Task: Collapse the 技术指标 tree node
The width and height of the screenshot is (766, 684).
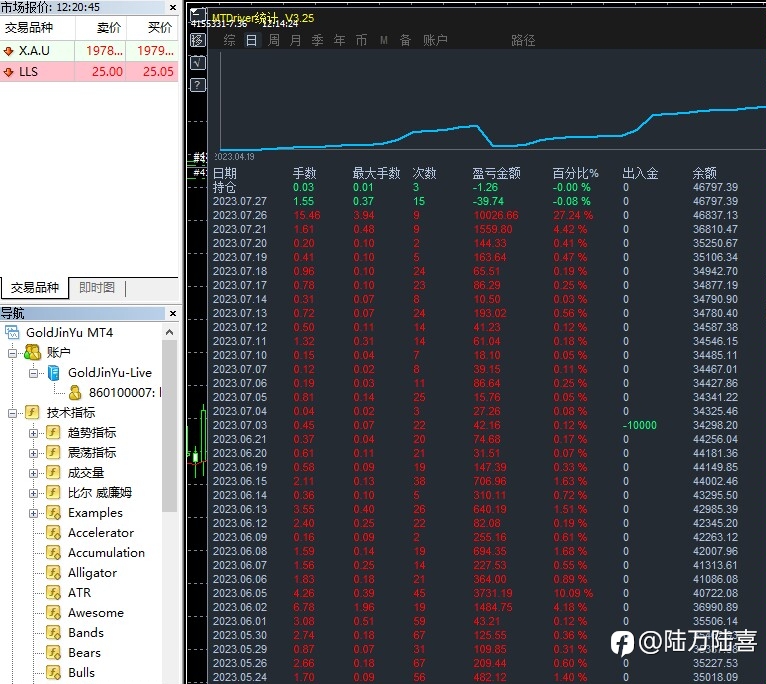Action: (x=12, y=413)
